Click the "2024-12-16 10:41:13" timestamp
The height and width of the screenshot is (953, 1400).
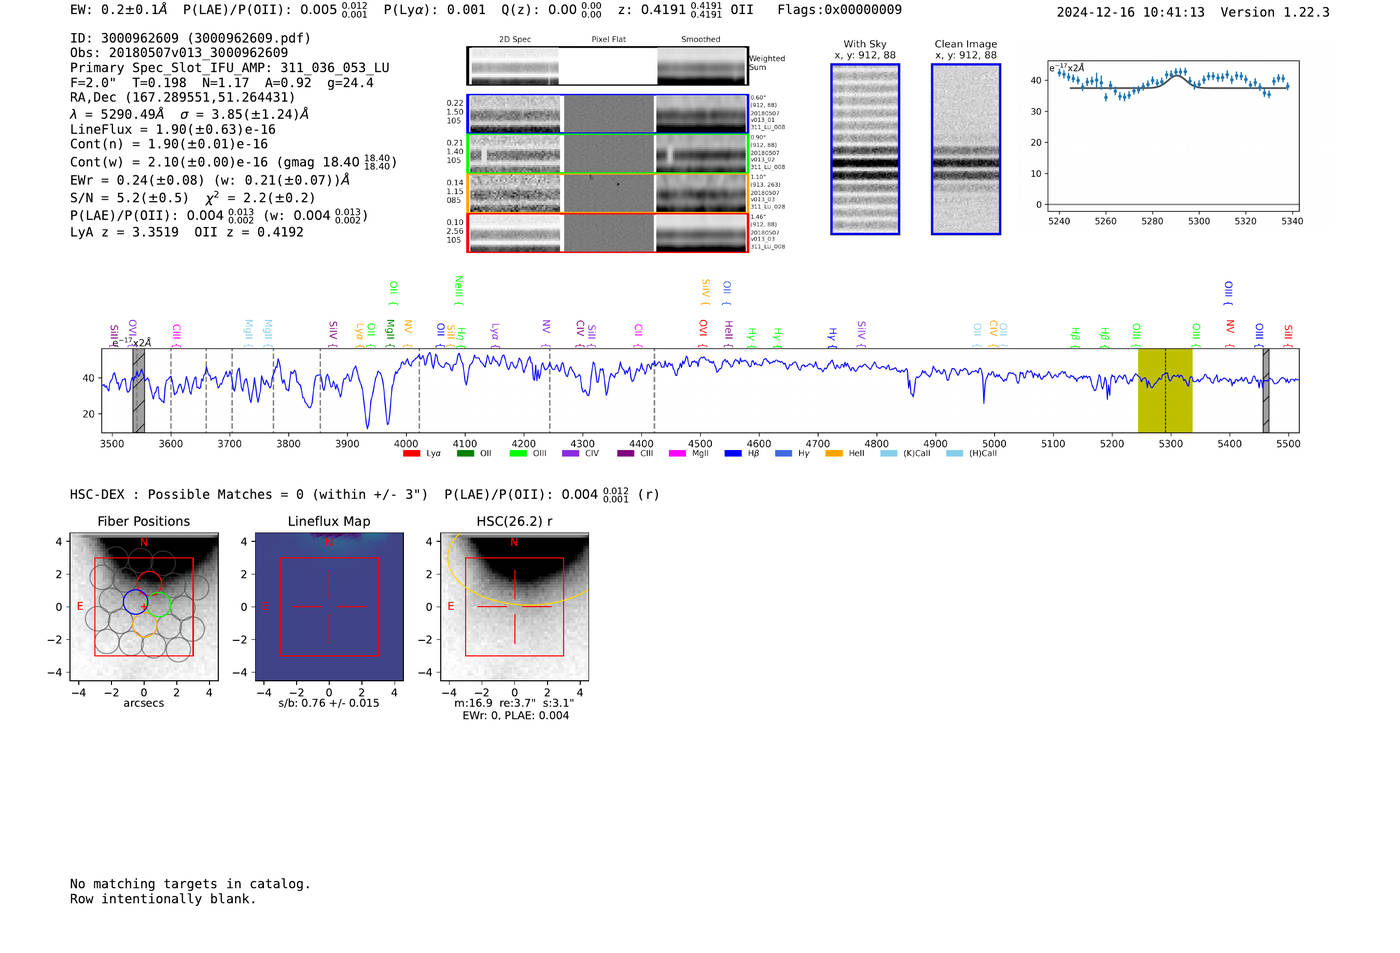pyautogui.click(x=1131, y=12)
